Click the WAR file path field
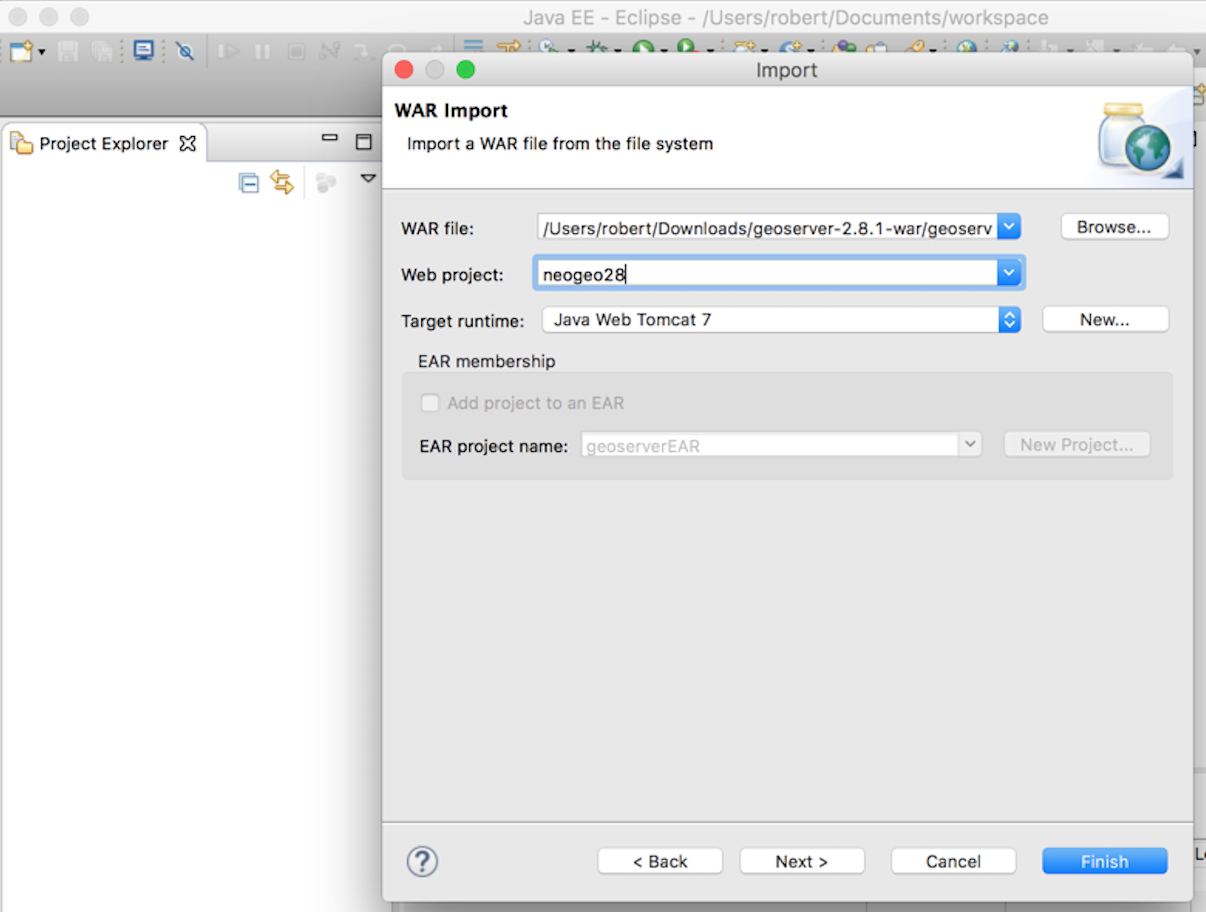Image resolution: width=1206 pixels, height=912 pixels. pos(768,228)
